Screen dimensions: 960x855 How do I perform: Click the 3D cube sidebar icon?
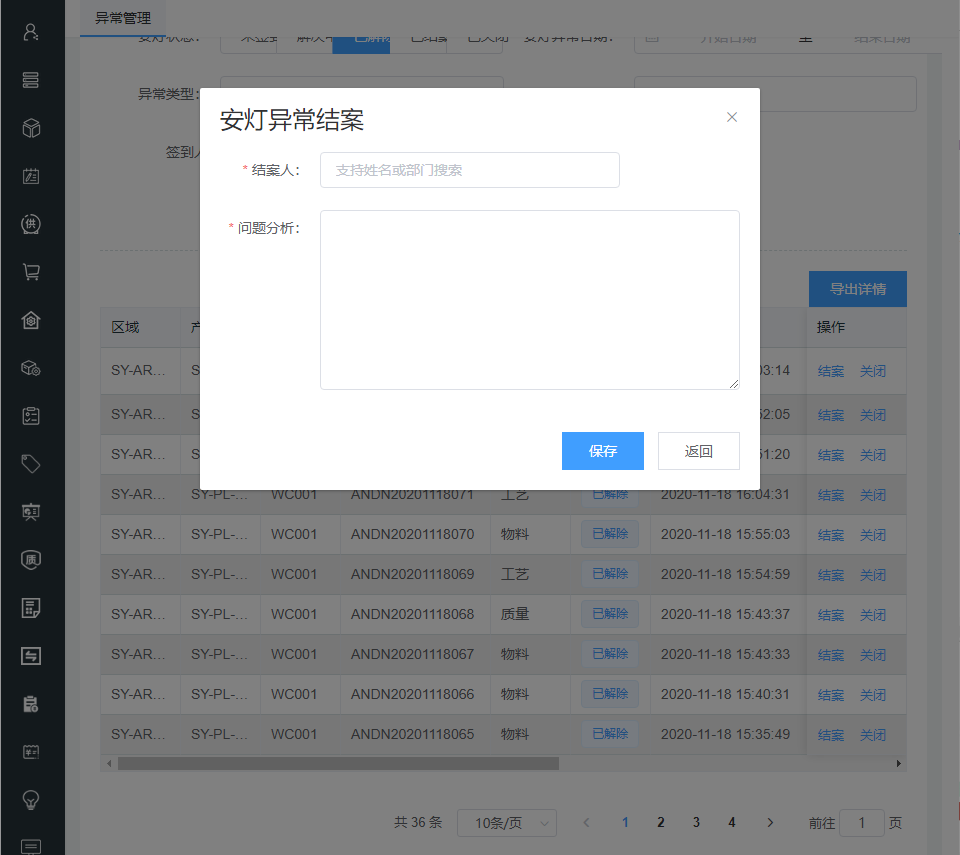pos(31,127)
